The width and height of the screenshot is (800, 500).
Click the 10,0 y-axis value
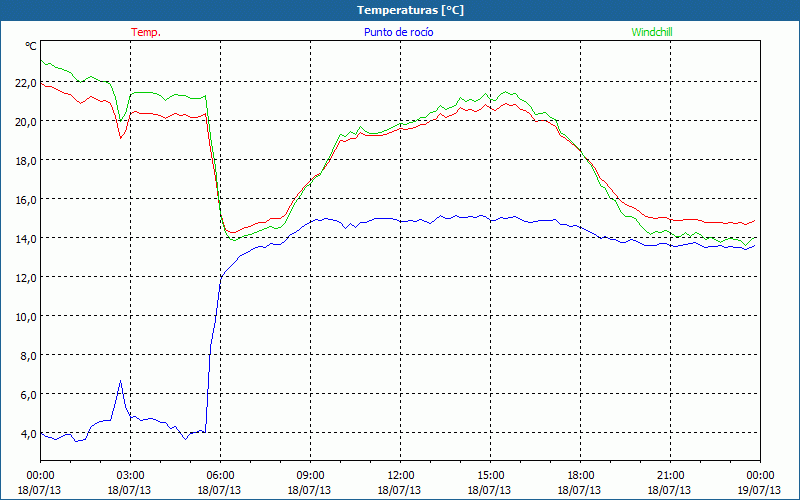tap(26, 317)
